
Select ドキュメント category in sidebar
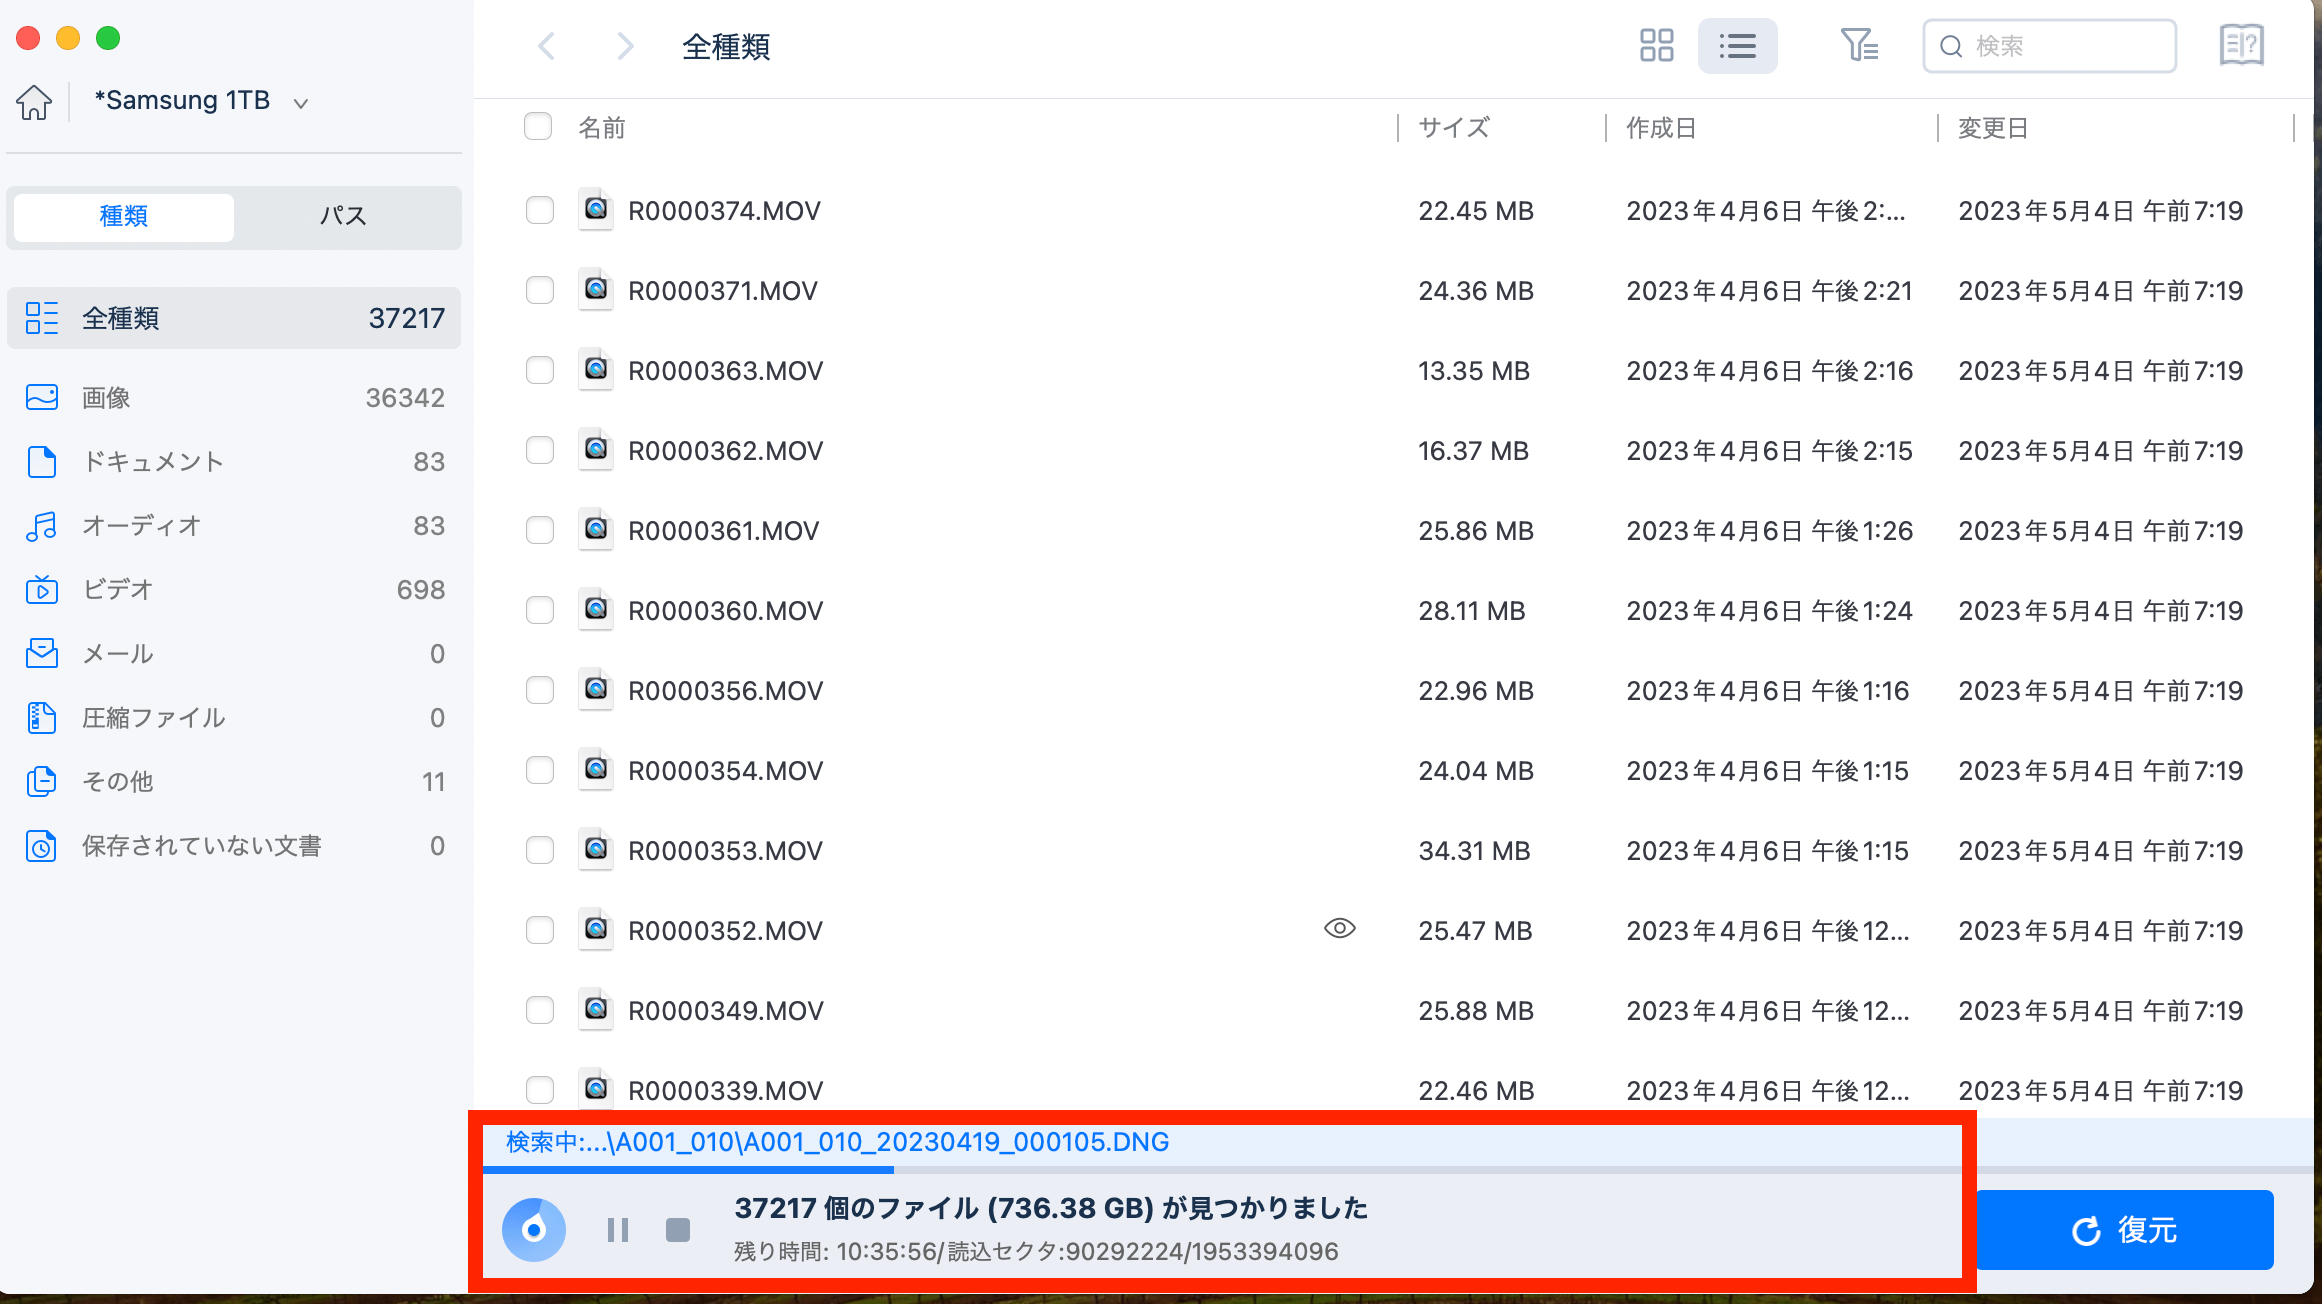pos(234,462)
